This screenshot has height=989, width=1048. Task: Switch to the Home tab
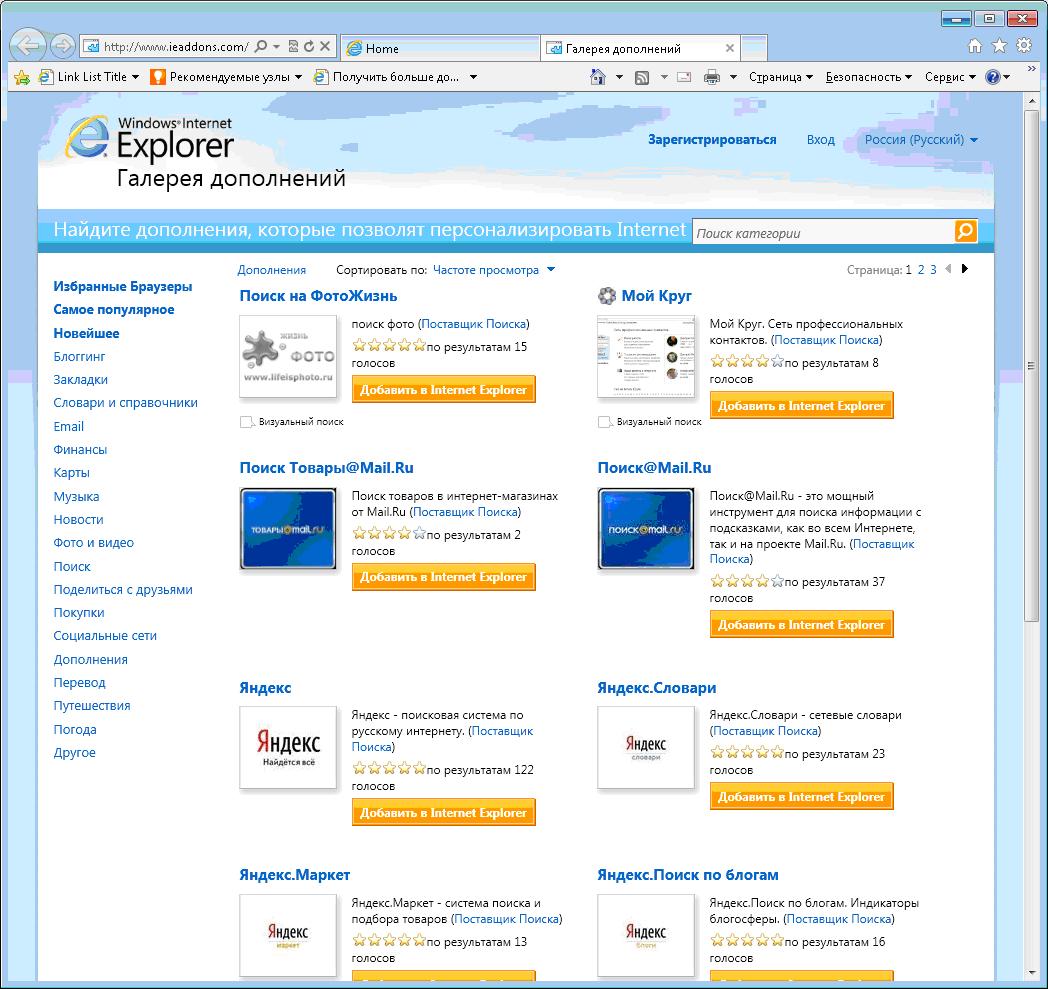[440, 48]
